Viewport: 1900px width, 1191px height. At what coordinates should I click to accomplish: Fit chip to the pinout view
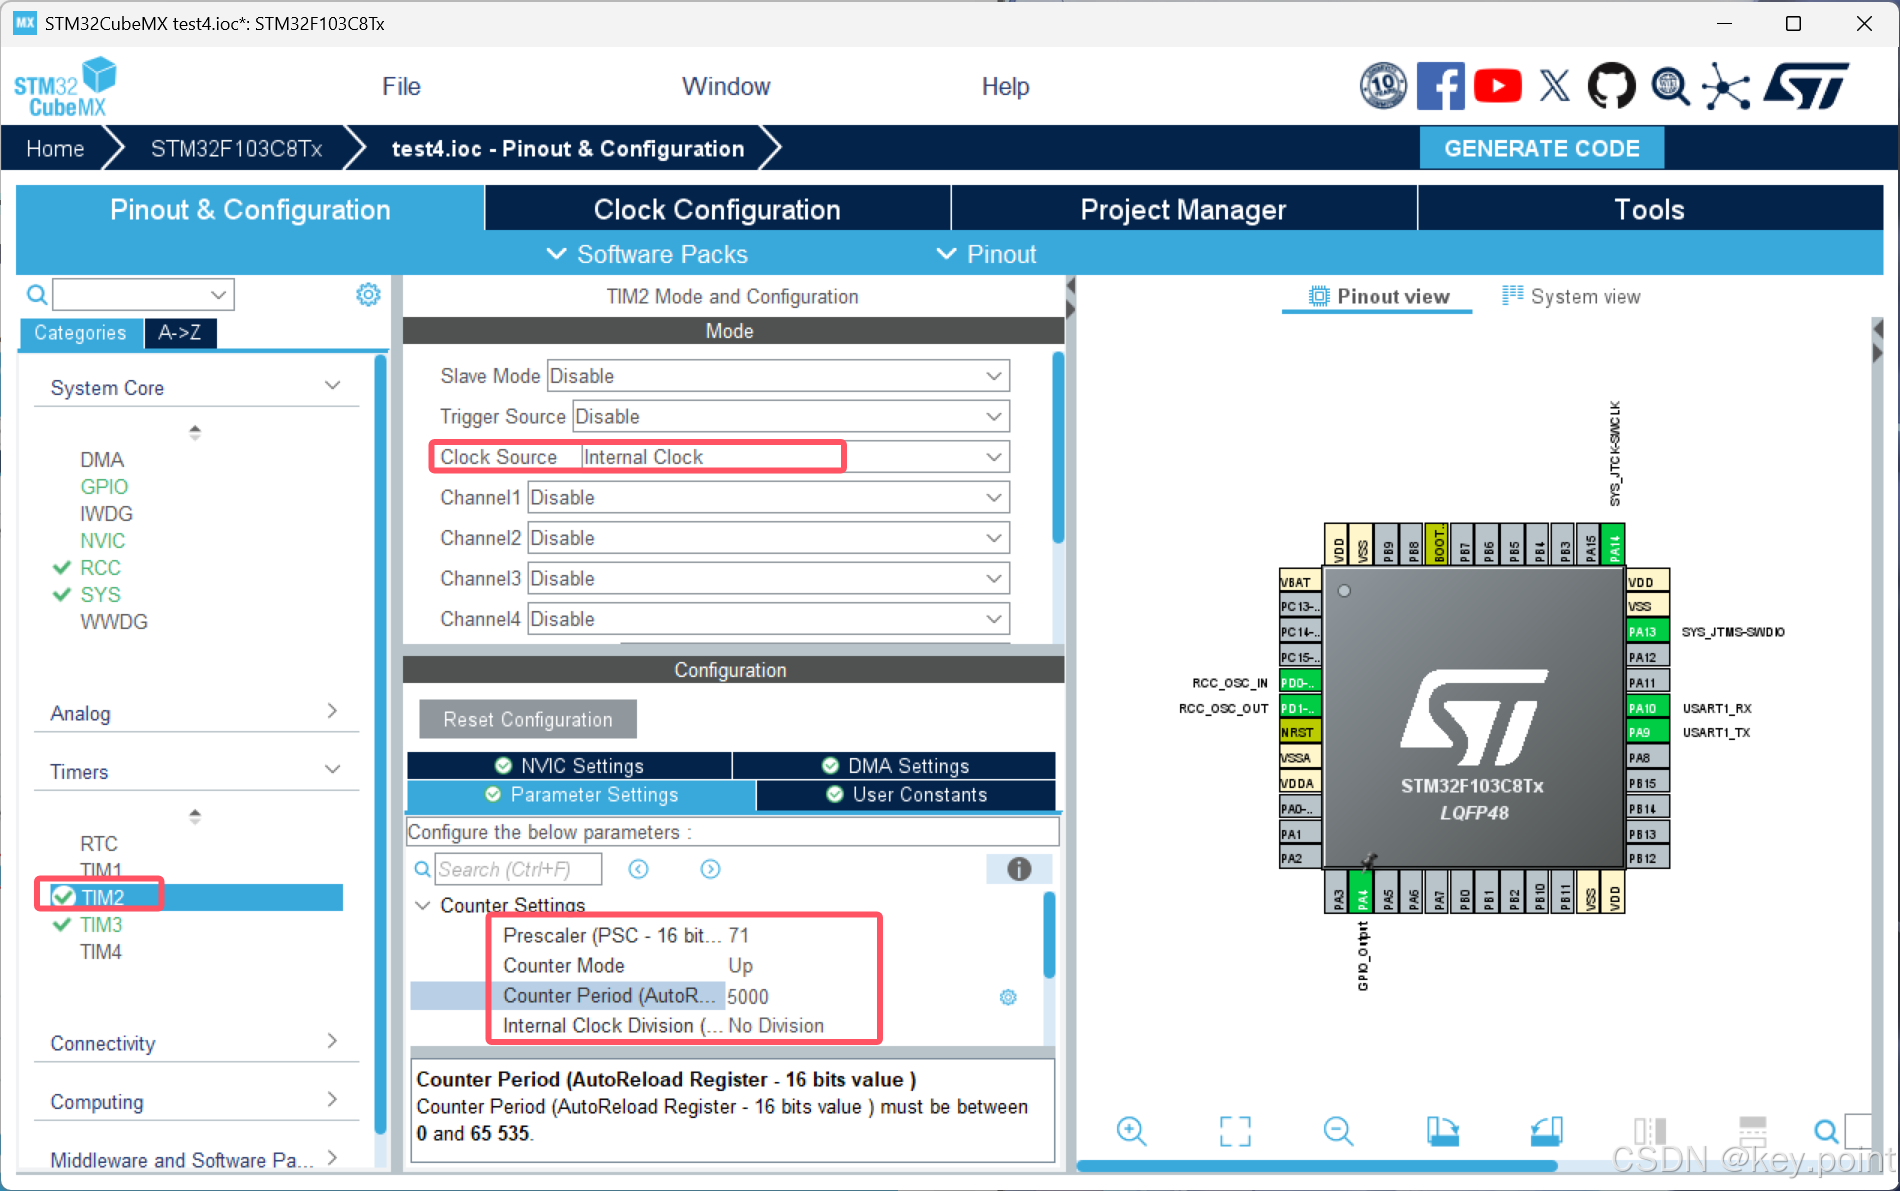tap(1235, 1131)
